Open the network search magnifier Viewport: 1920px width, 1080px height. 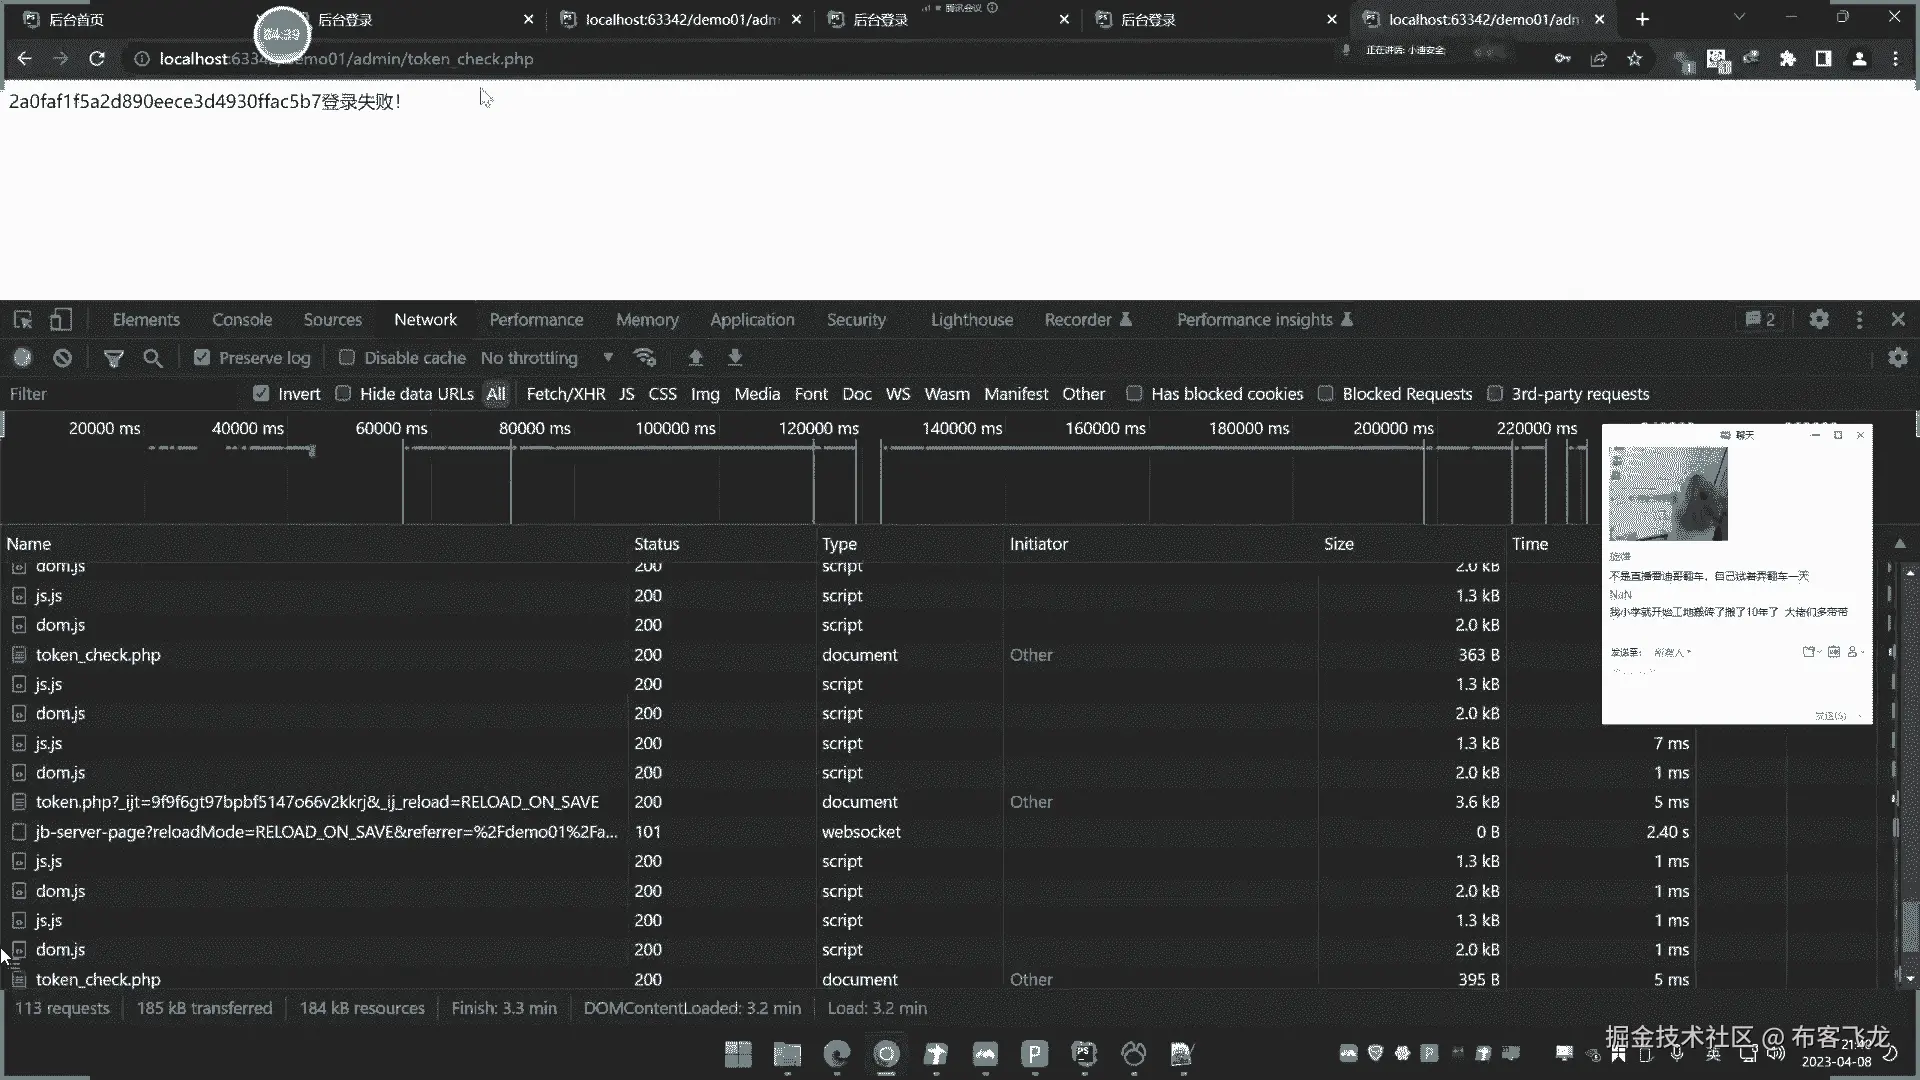pyautogui.click(x=152, y=358)
